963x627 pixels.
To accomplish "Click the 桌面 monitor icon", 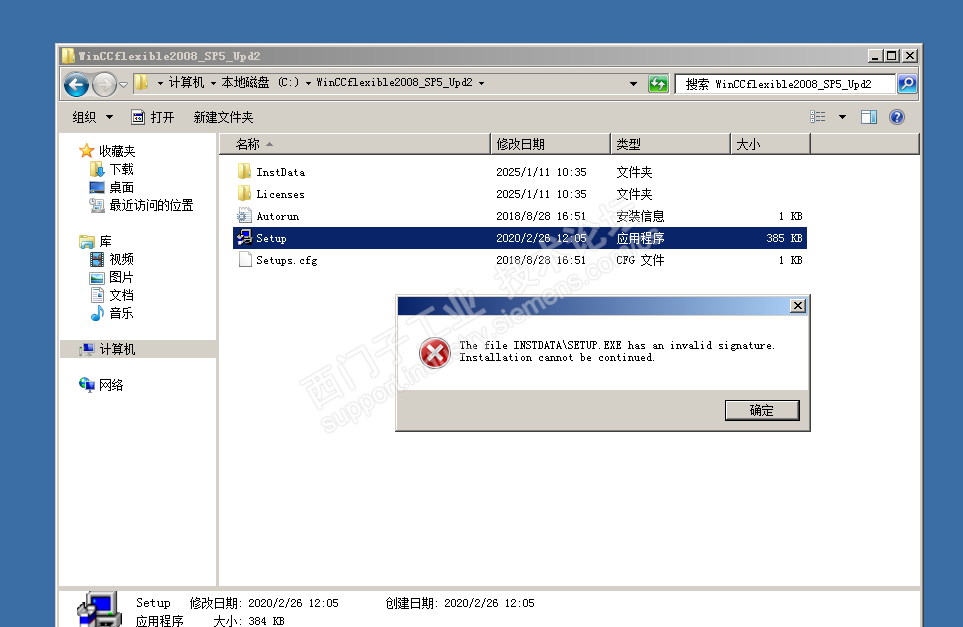I will [x=97, y=187].
